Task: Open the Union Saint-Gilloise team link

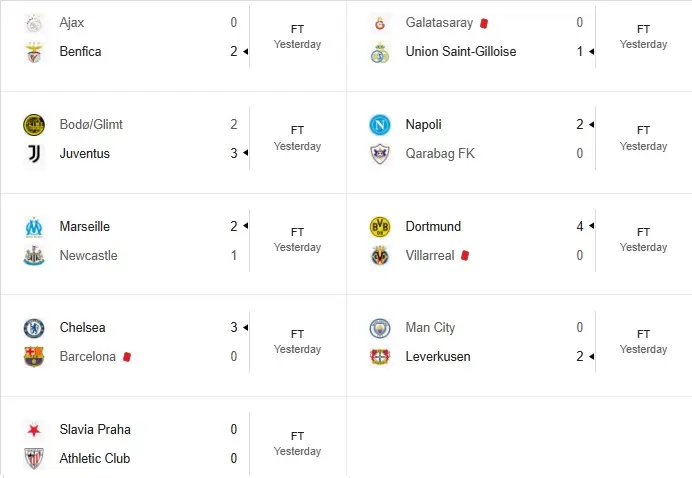Action: point(461,51)
